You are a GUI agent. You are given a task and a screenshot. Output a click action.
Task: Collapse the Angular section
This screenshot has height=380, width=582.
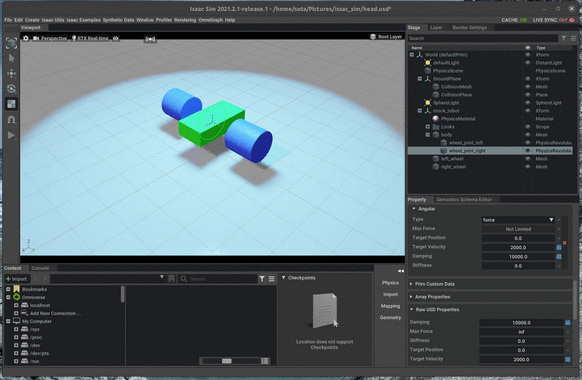[414, 209]
